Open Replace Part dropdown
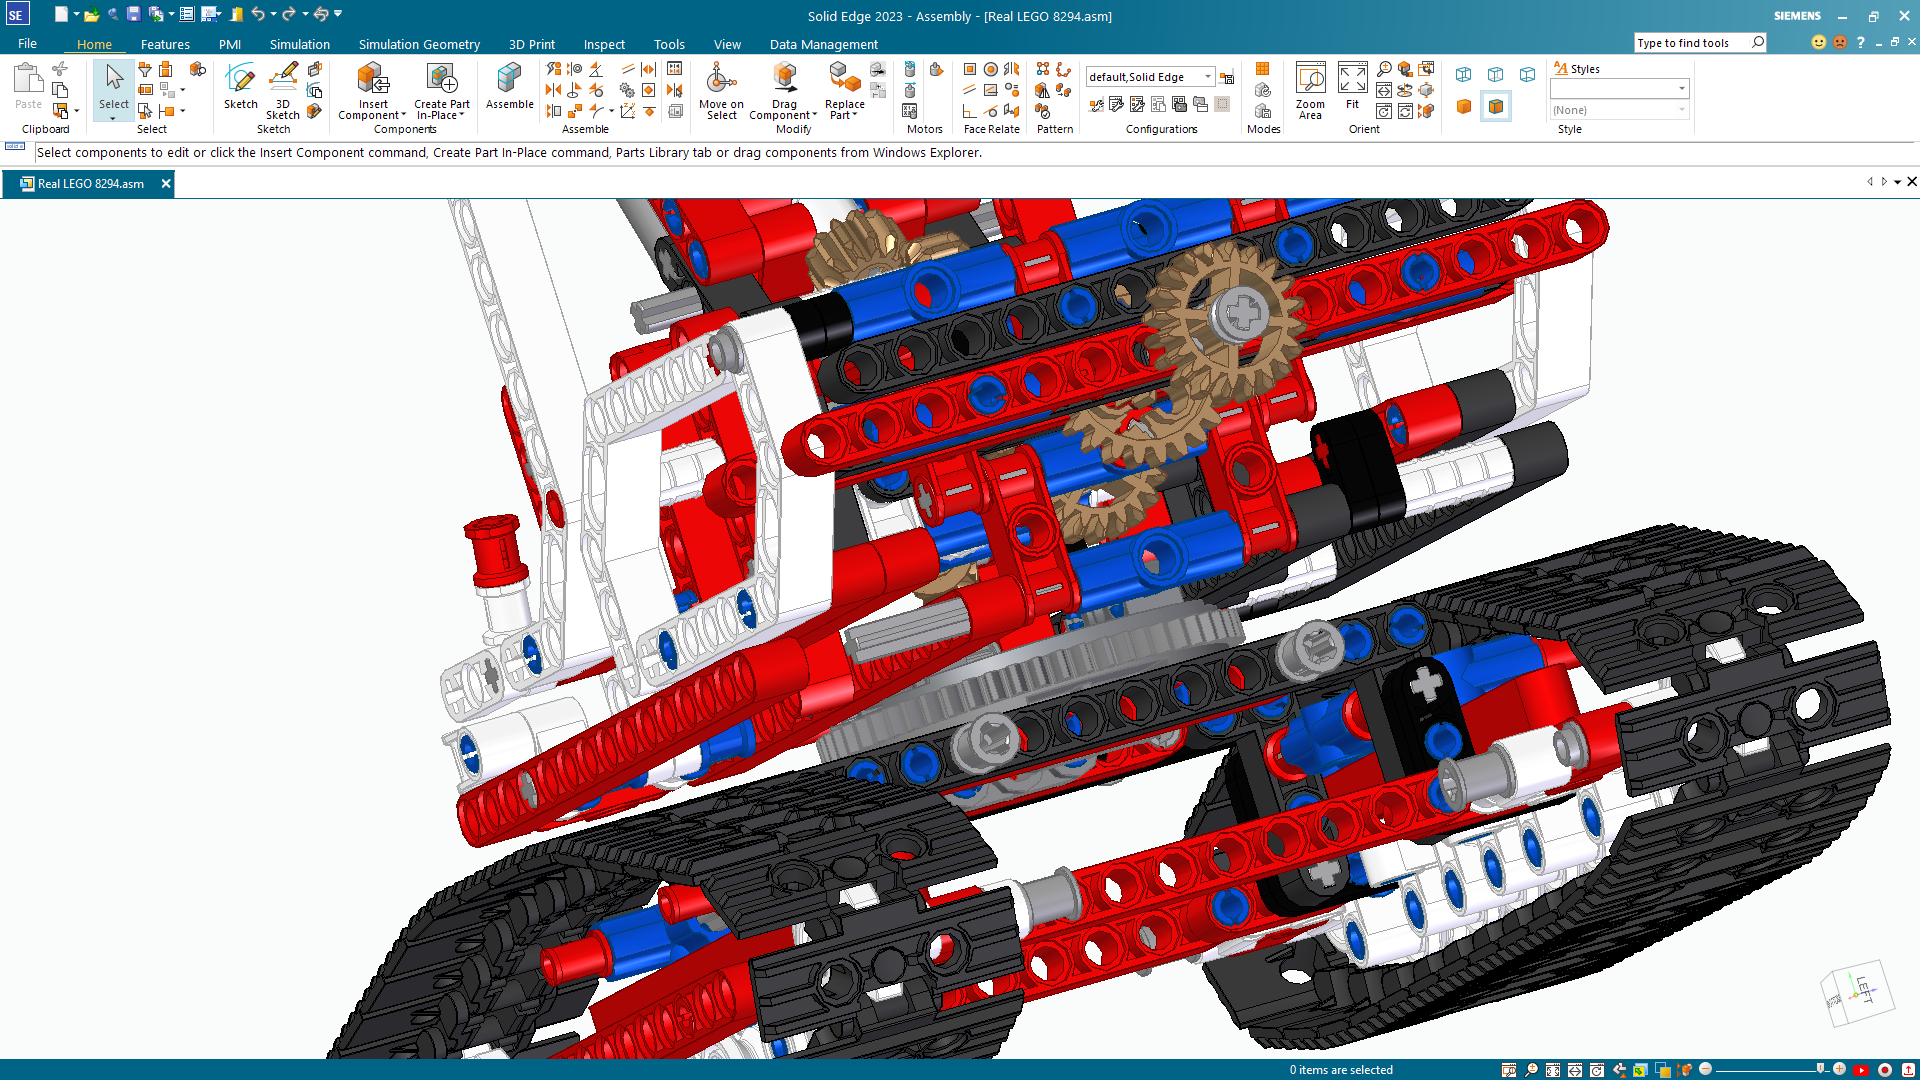The image size is (1920, 1080). [855, 115]
